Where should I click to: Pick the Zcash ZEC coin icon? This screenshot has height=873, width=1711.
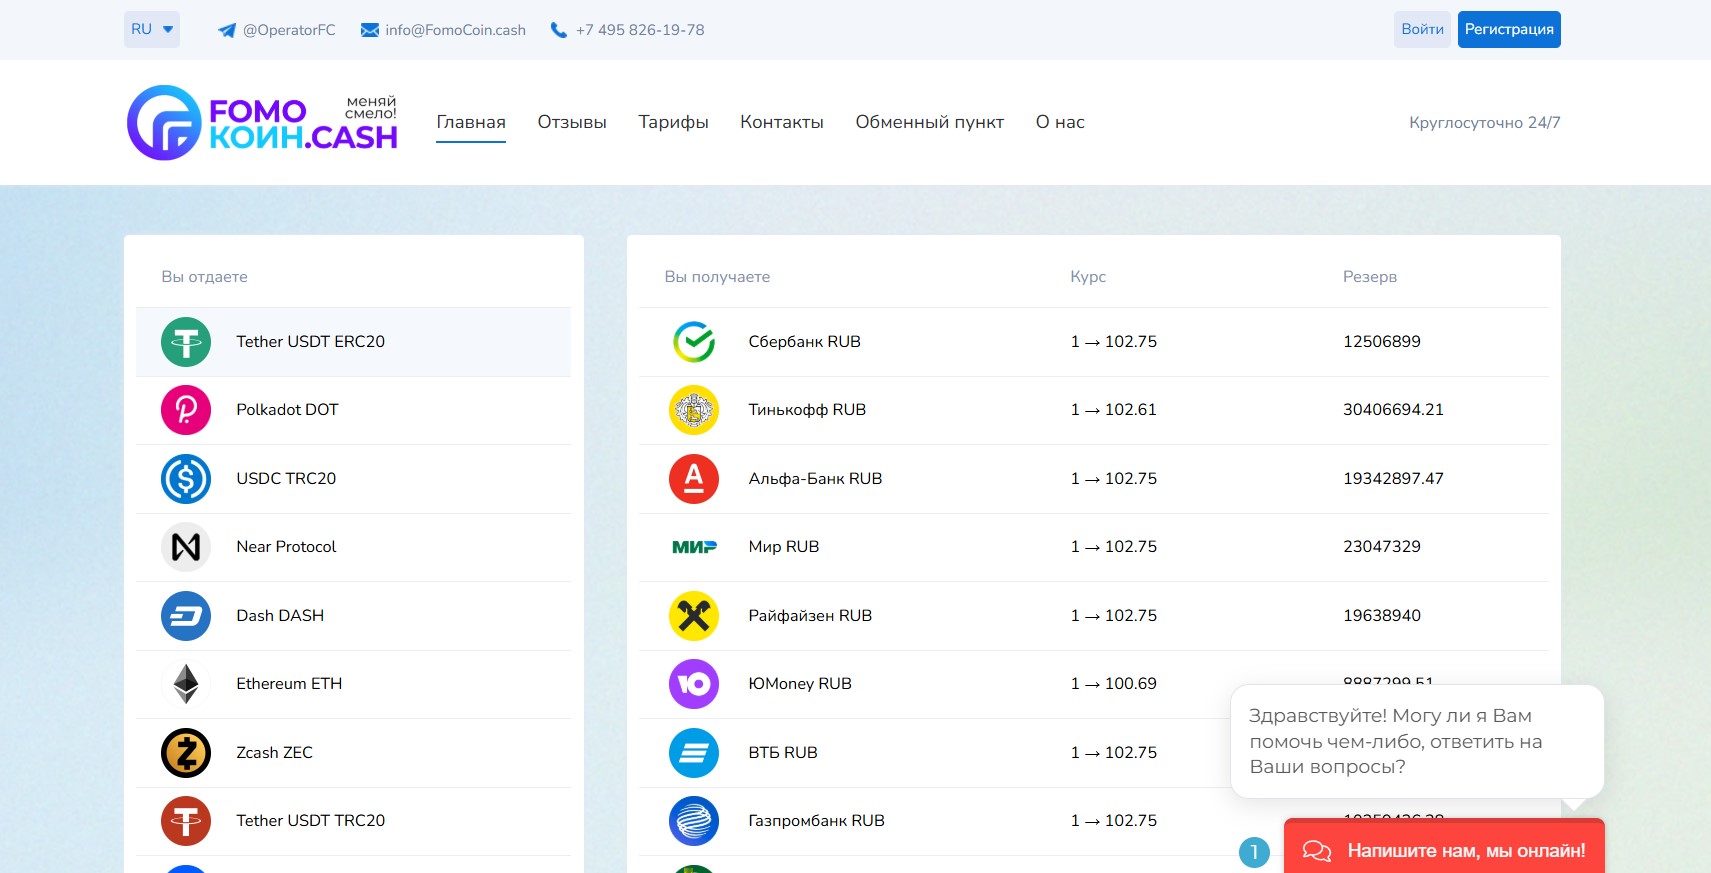click(x=186, y=753)
